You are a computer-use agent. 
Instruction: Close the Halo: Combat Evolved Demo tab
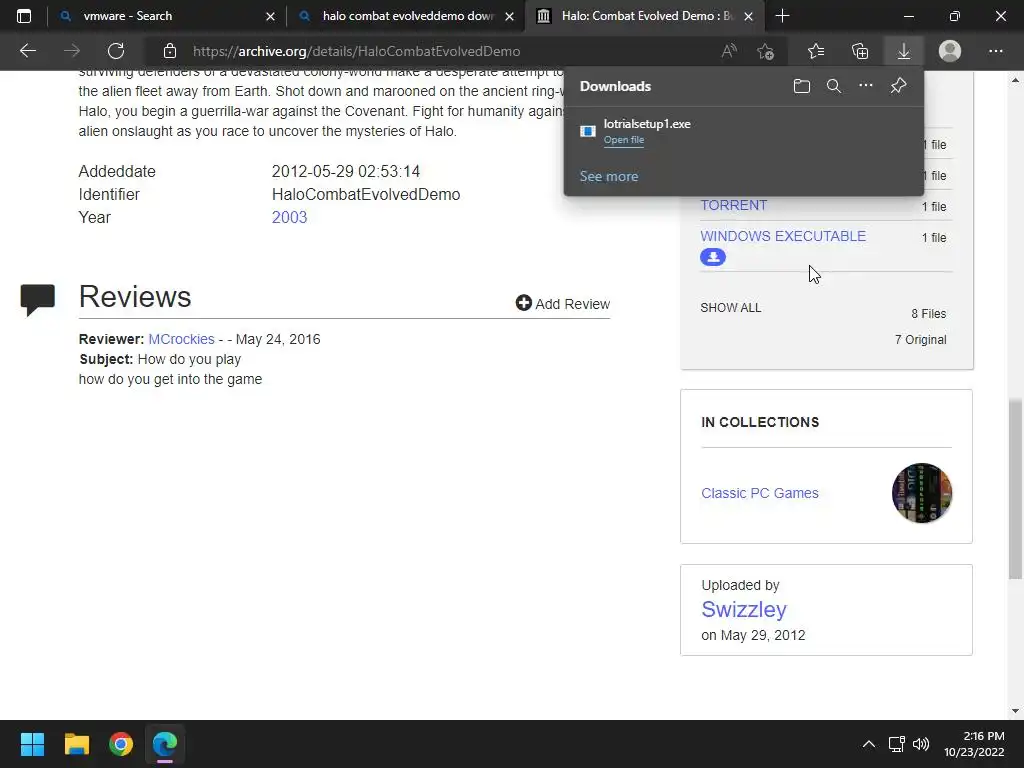pos(749,16)
